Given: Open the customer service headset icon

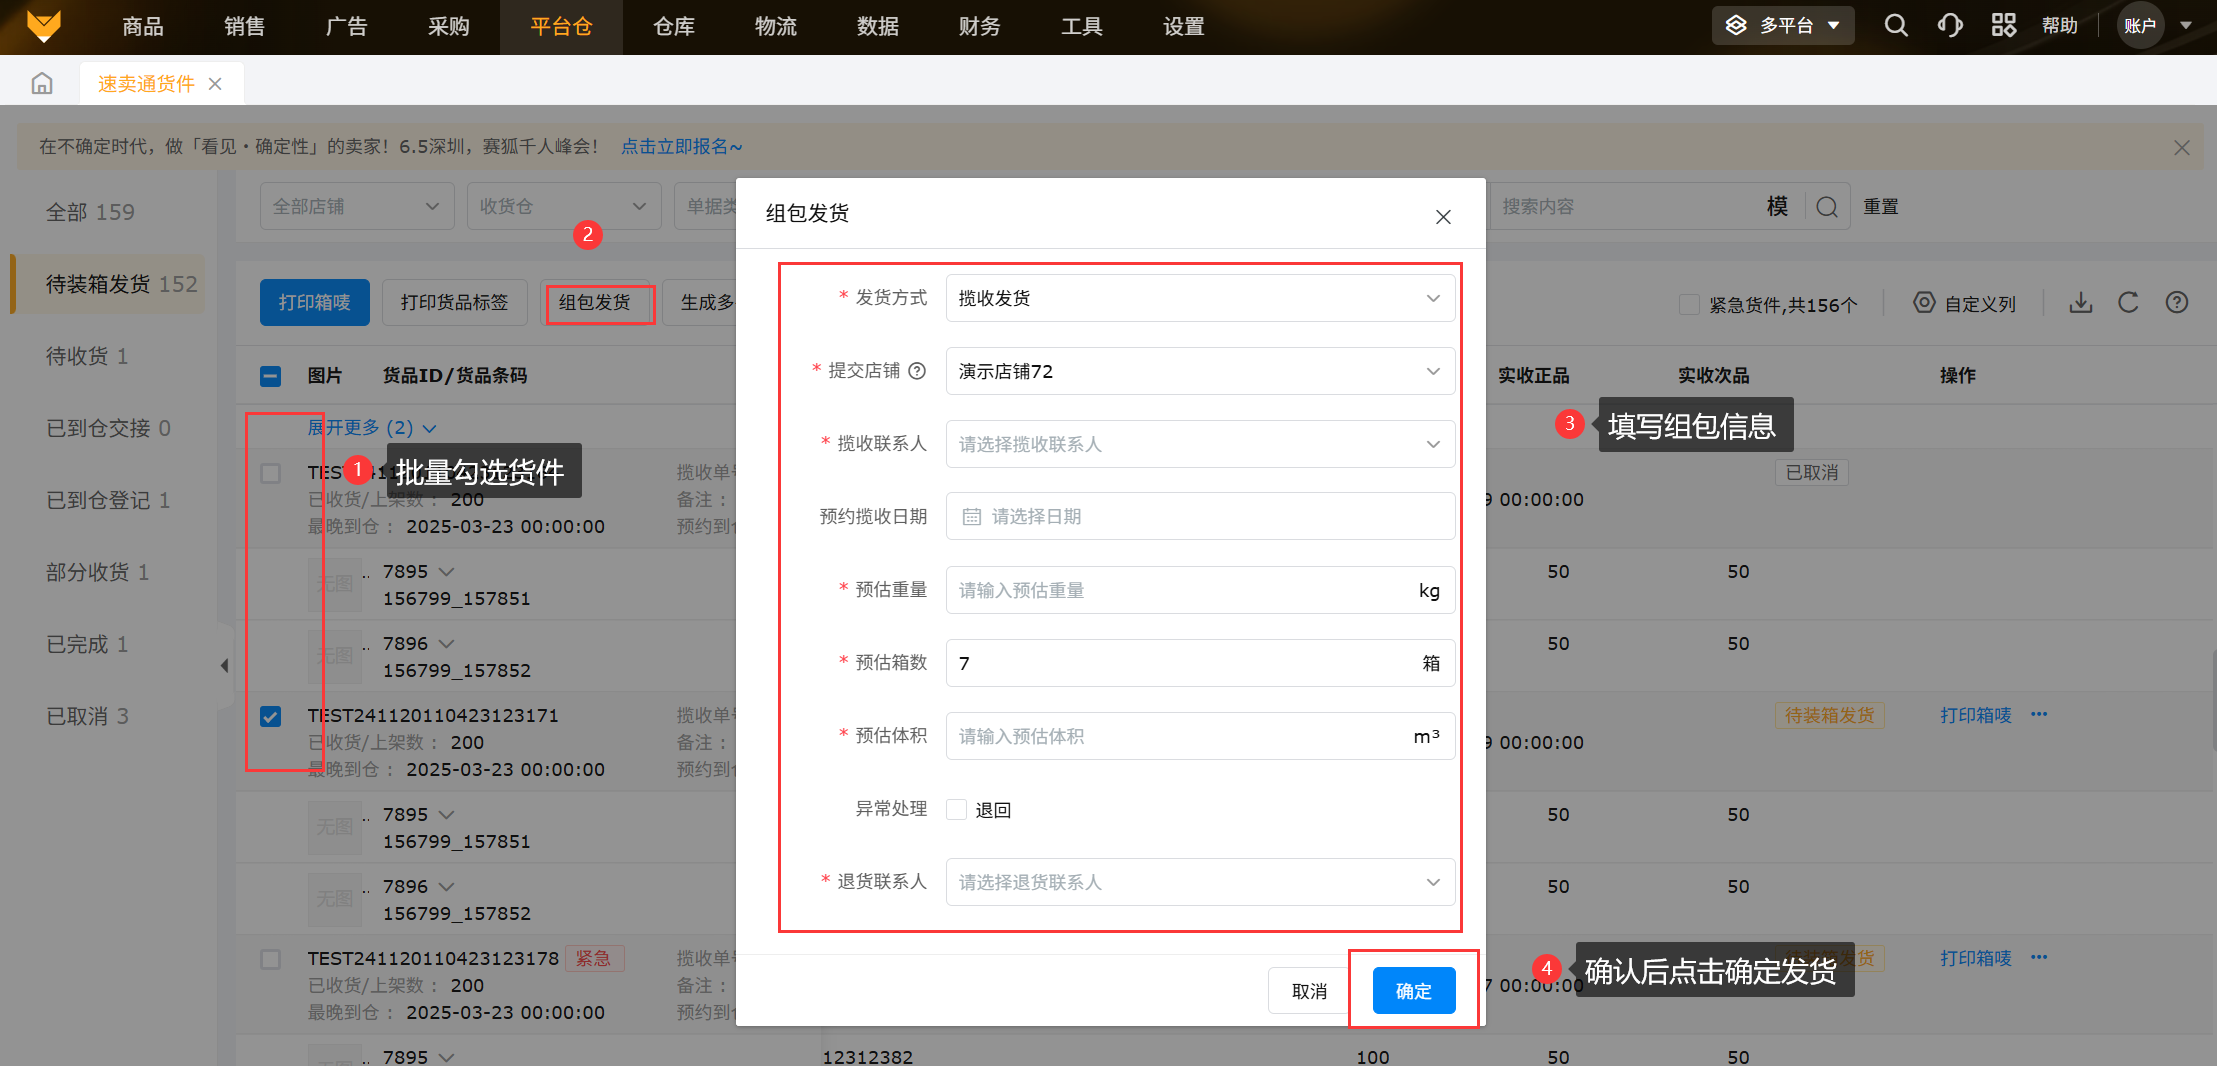Looking at the screenshot, I should 1949,26.
